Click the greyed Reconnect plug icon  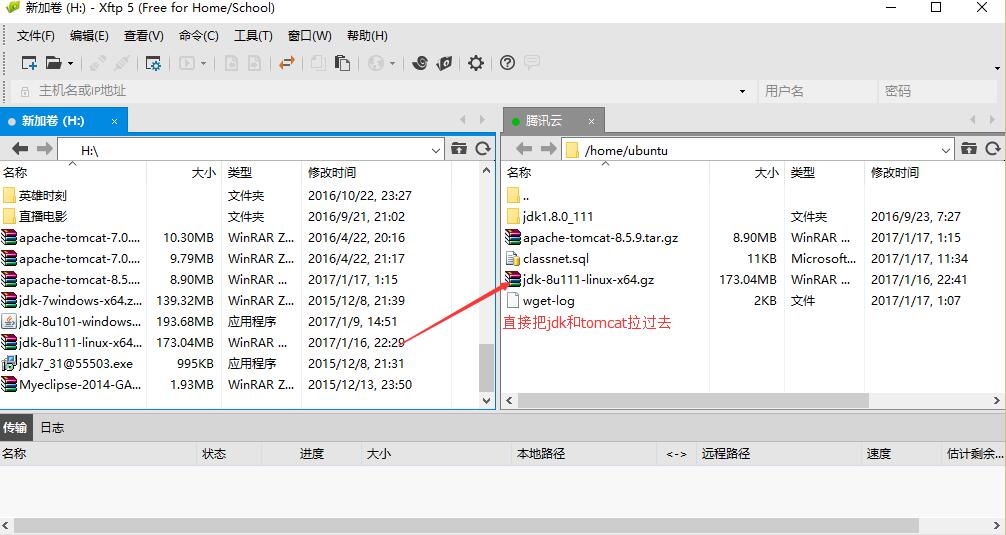[x=98, y=63]
